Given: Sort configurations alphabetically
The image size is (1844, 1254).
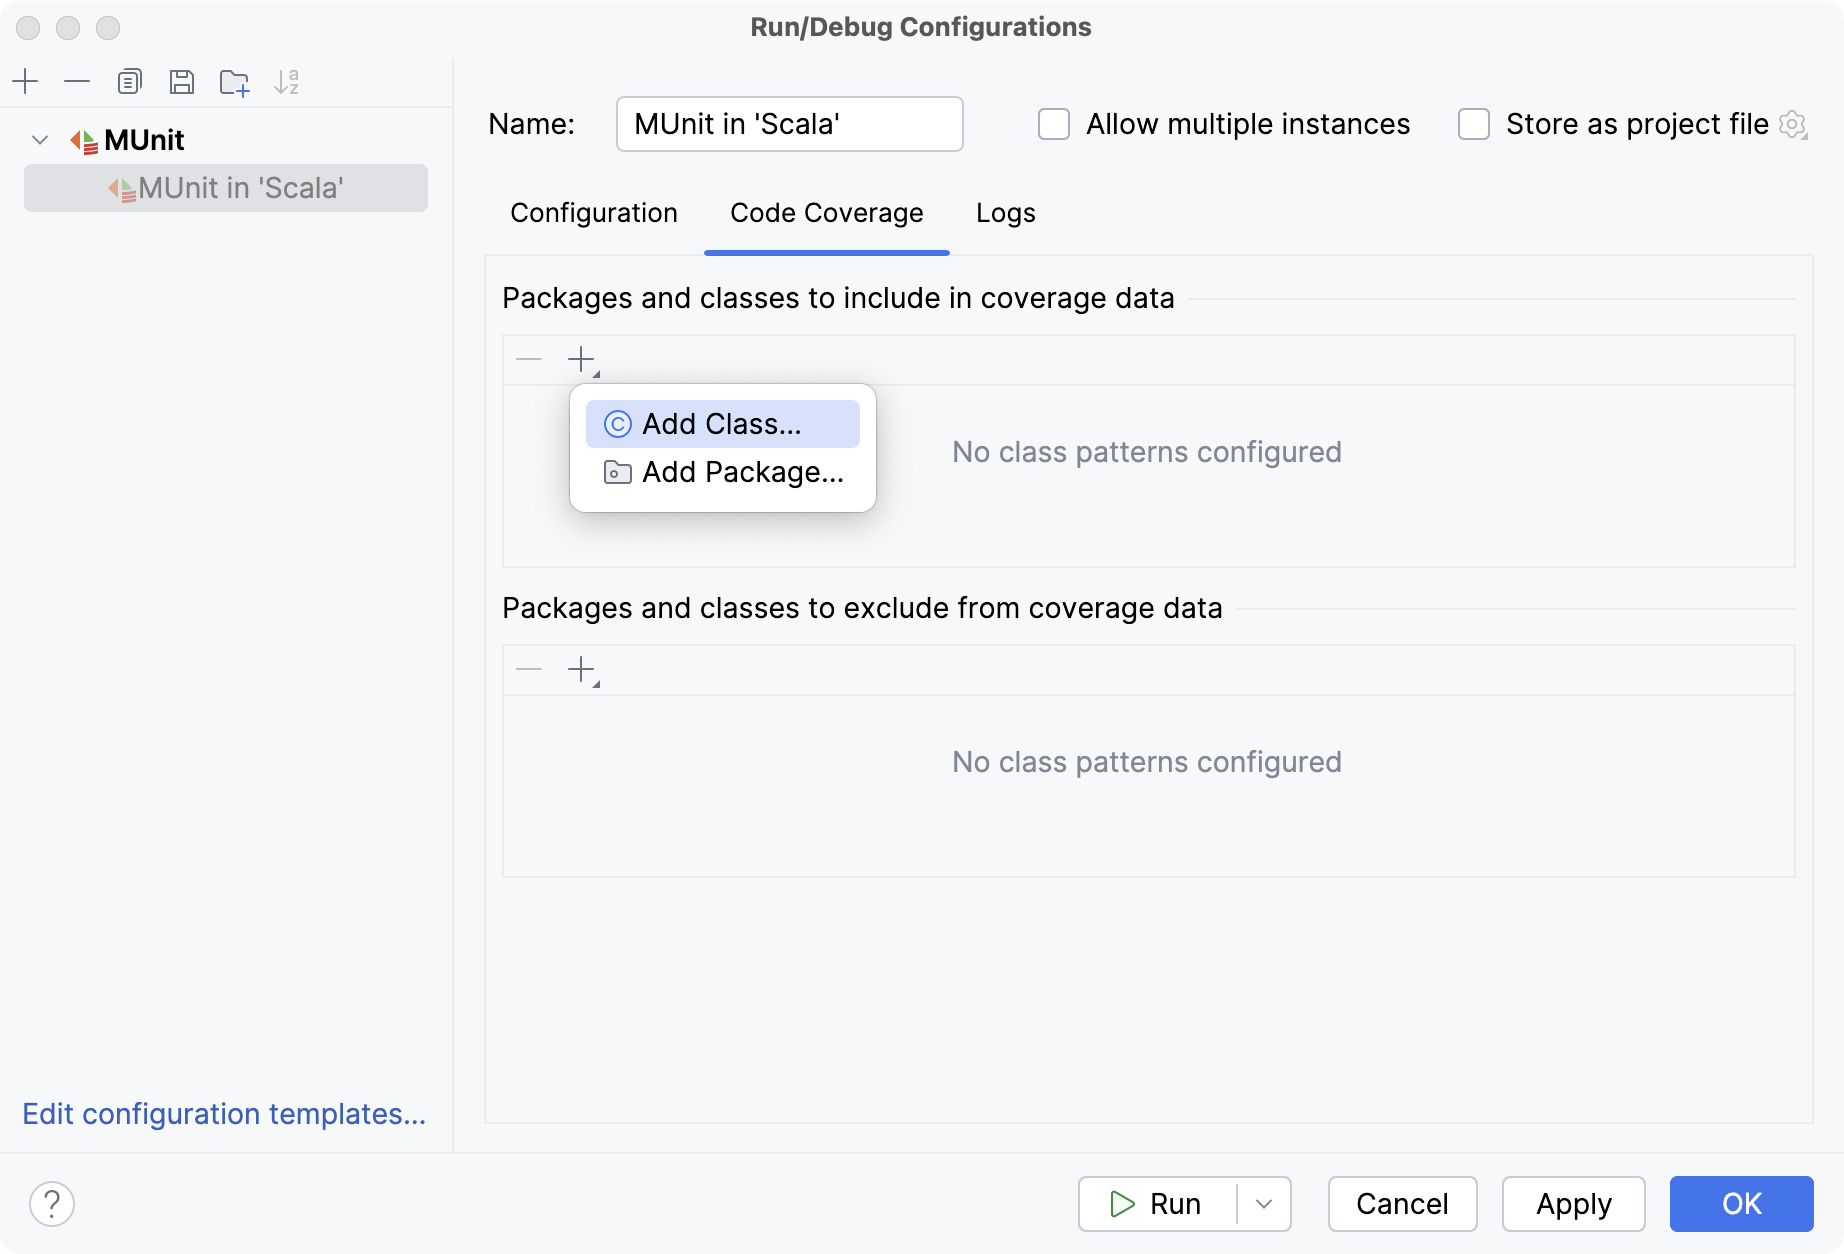Looking at the screenshot, I should [288, 82].
